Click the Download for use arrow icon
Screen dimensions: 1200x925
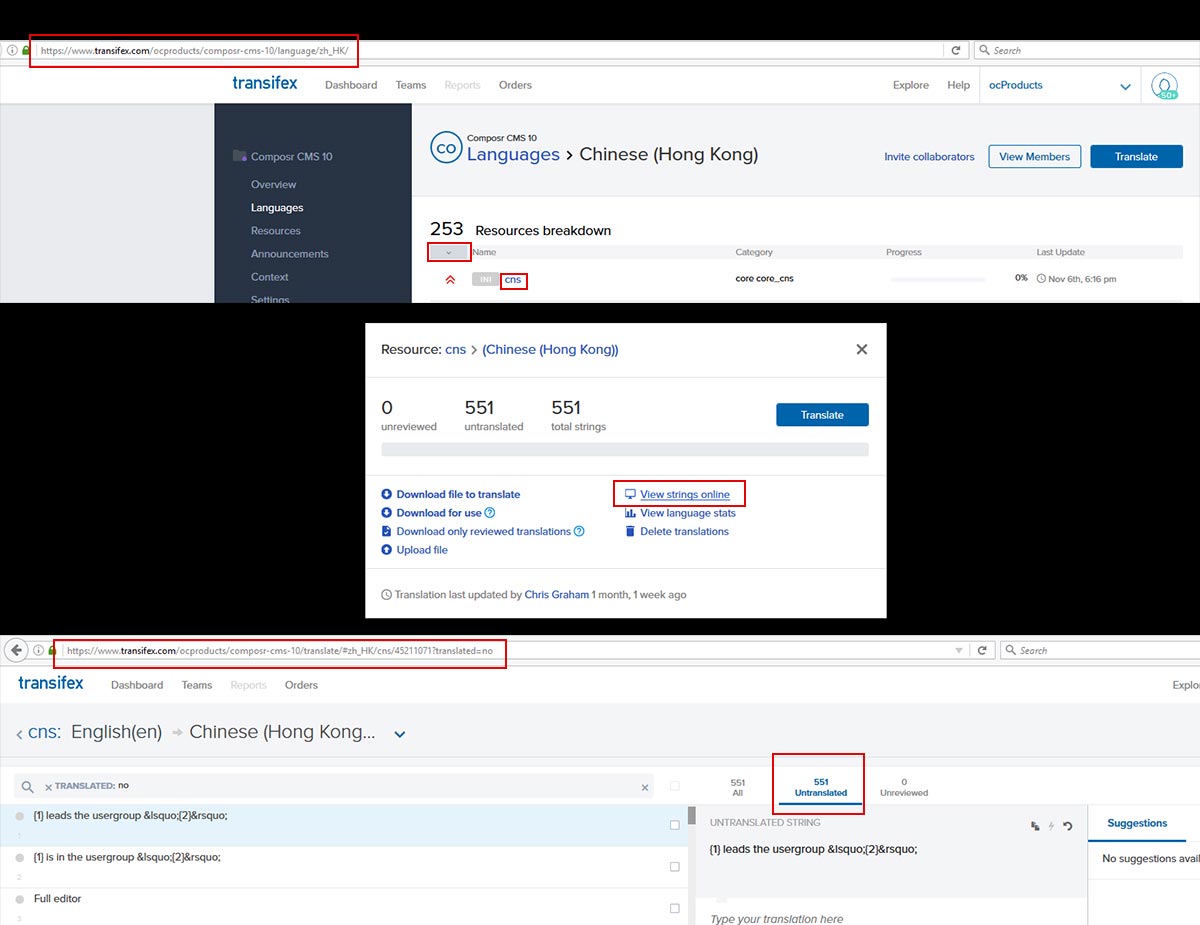387,513
